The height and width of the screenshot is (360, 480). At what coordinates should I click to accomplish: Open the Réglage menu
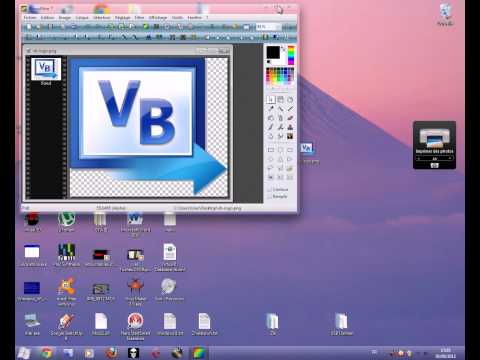[x=123, y=17]
